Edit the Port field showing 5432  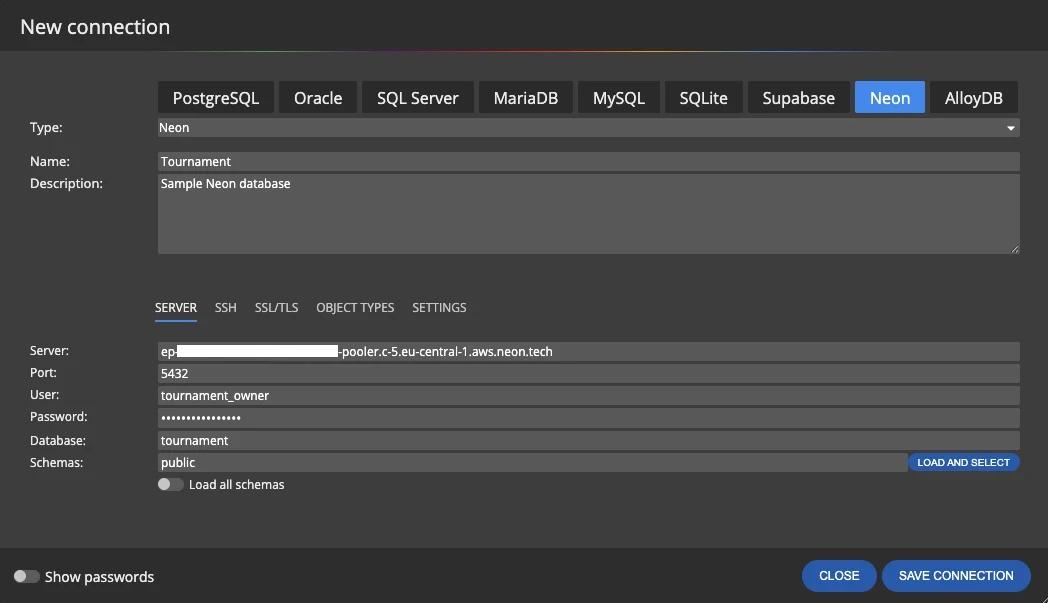[588, 374]
